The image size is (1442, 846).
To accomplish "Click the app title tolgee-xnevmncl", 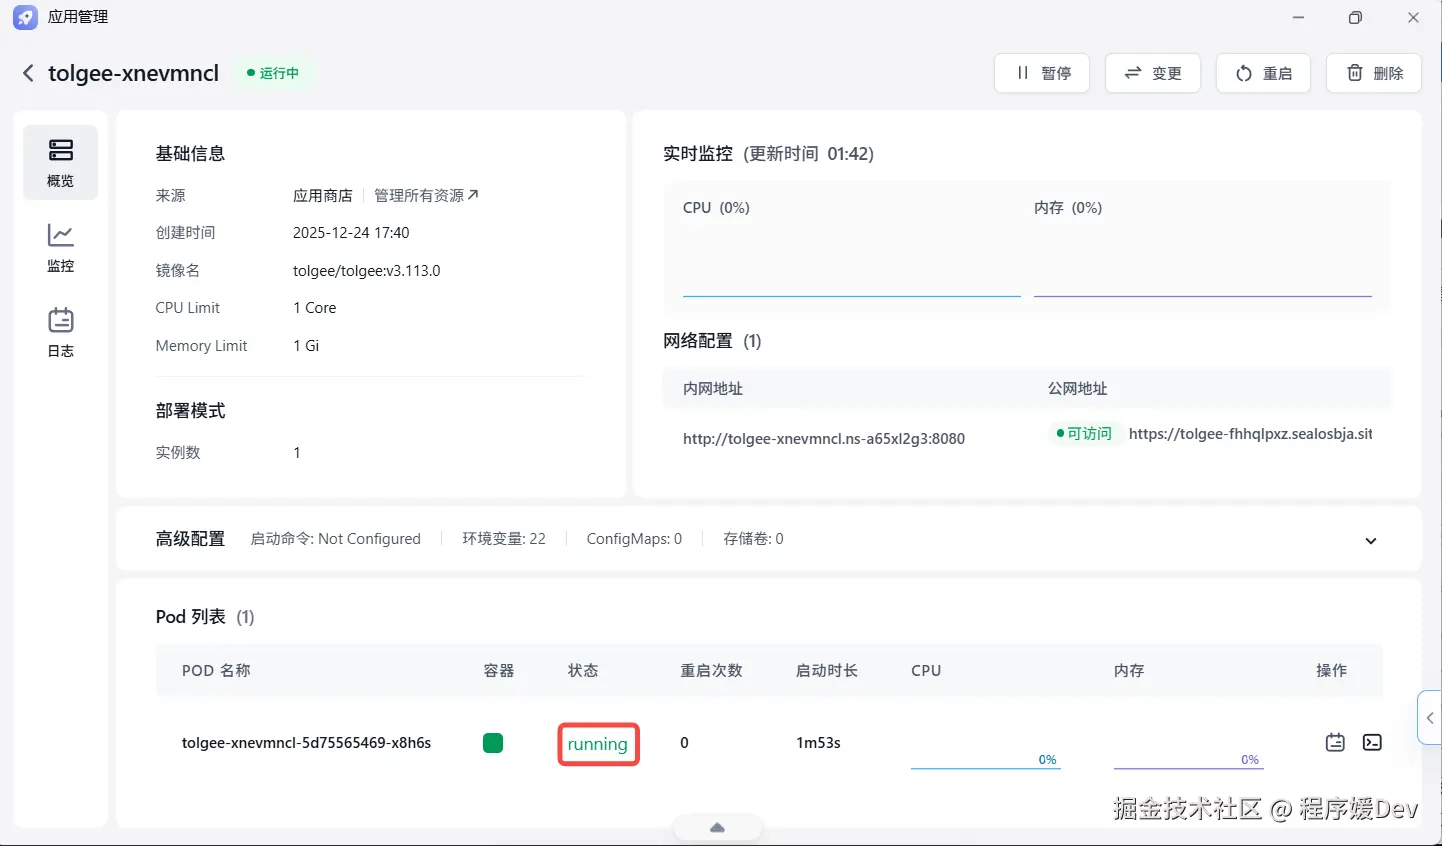I will 133,73.
